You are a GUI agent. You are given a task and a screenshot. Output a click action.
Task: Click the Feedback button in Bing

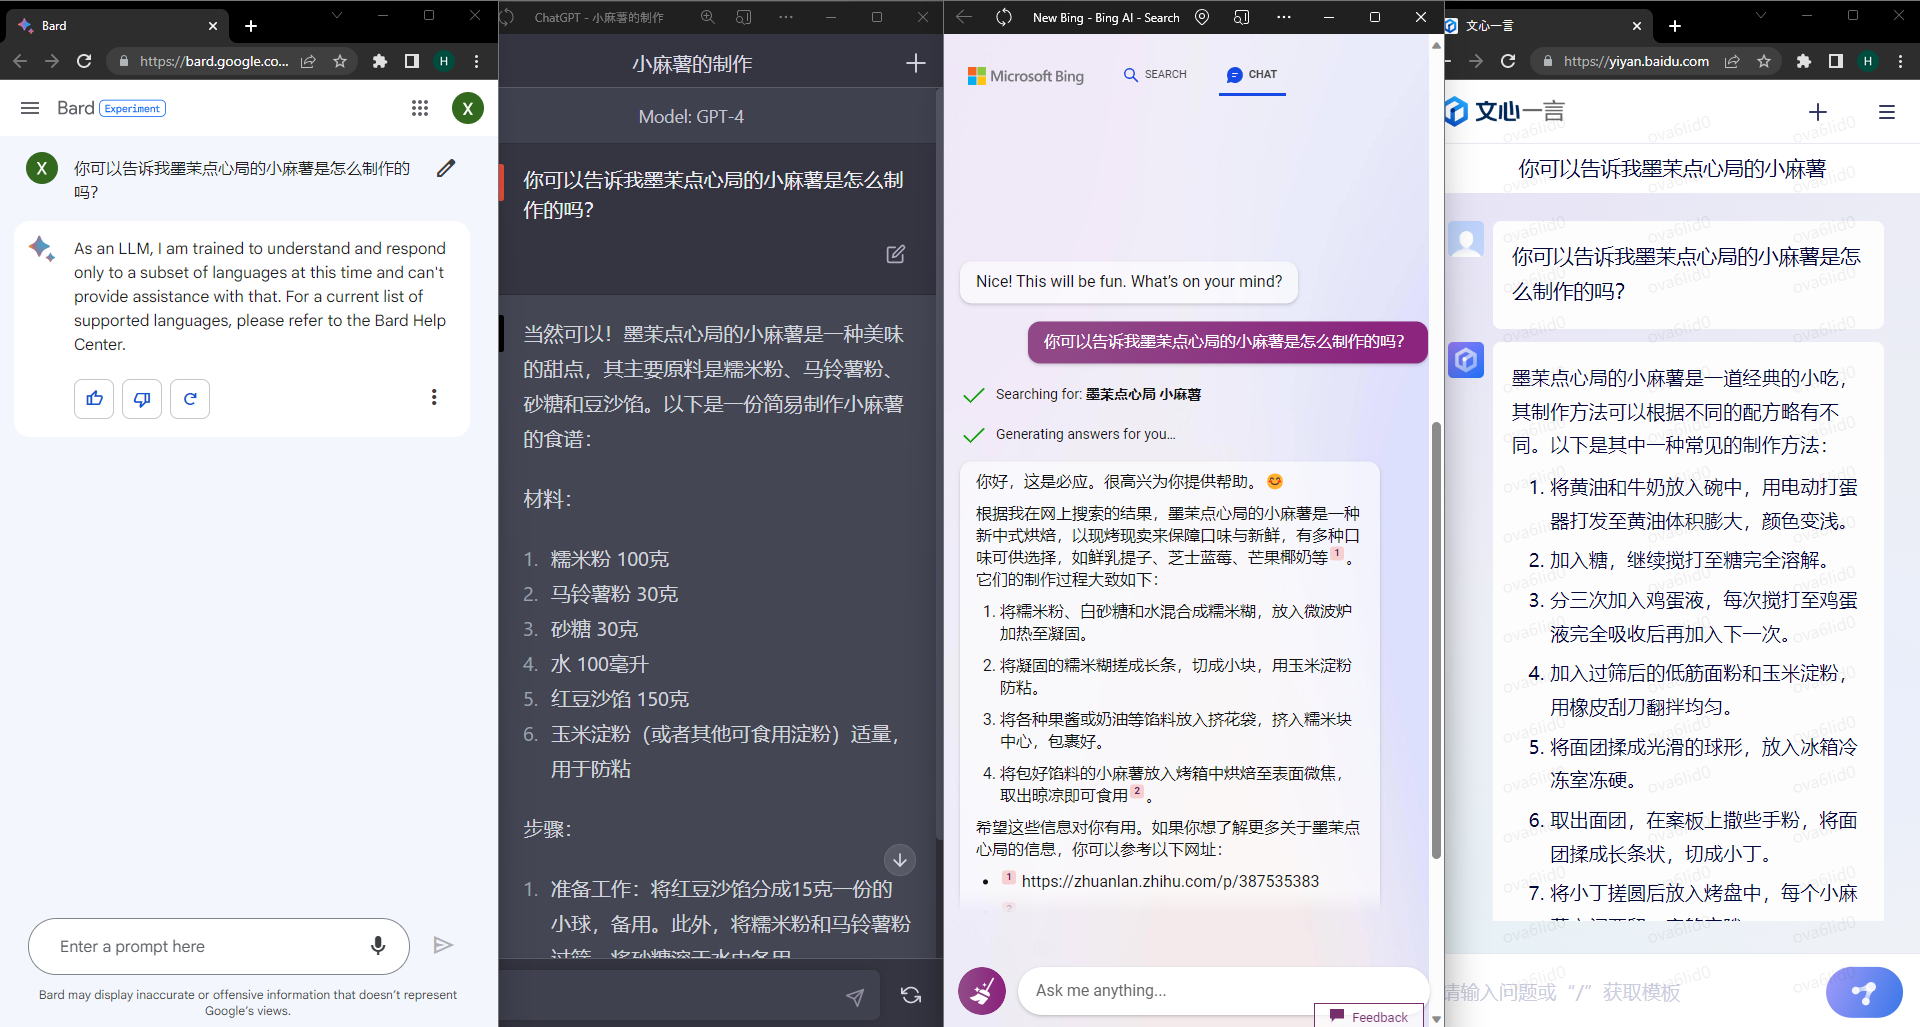point(1368,1016)
